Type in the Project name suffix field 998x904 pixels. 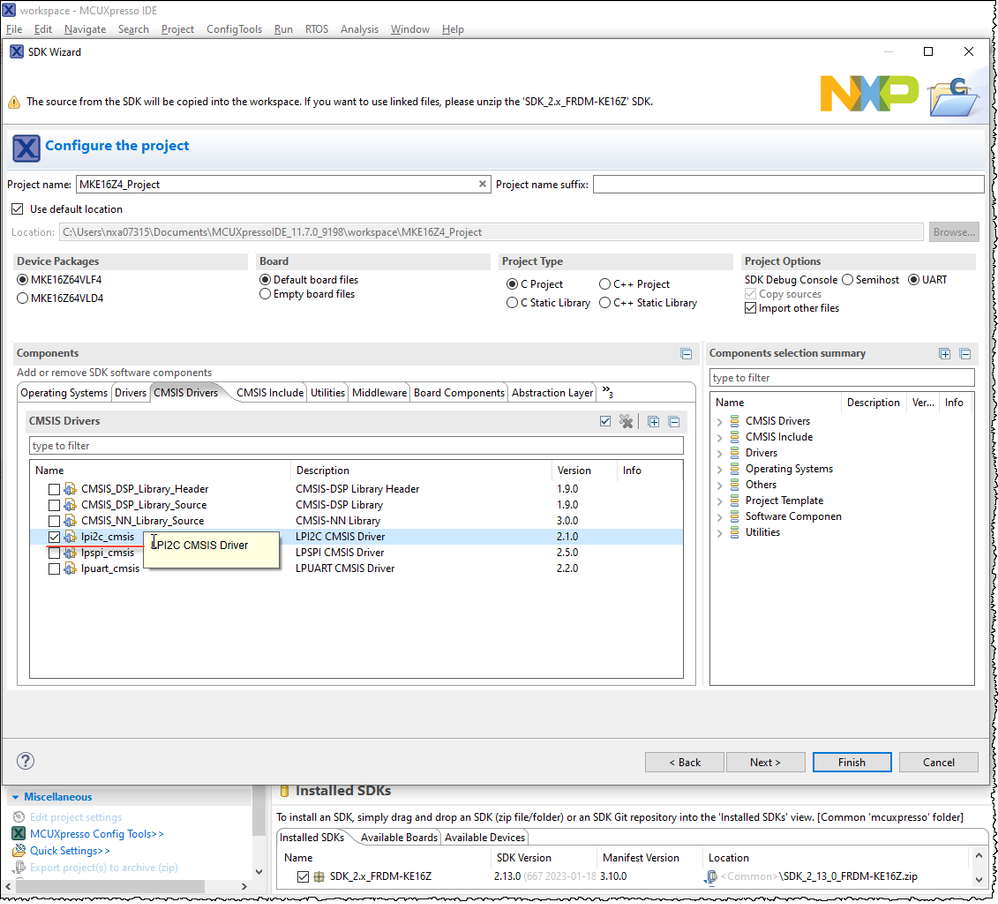(x=790, y=184)
